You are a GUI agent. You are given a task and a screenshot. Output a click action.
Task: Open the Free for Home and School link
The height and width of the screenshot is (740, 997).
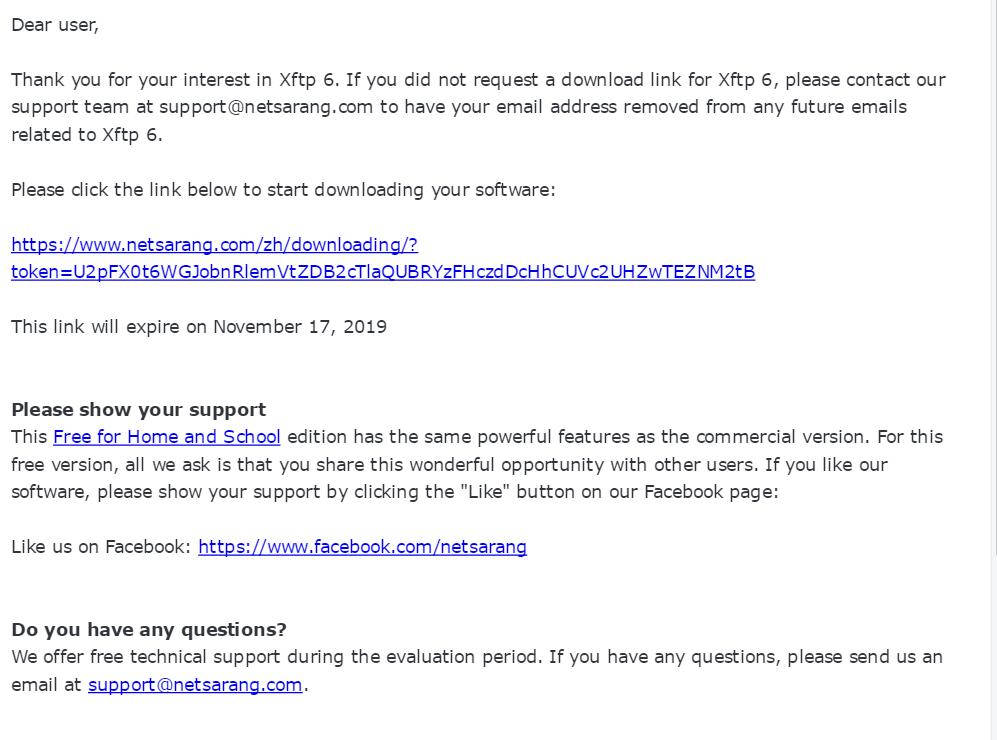tap(167, 437)
